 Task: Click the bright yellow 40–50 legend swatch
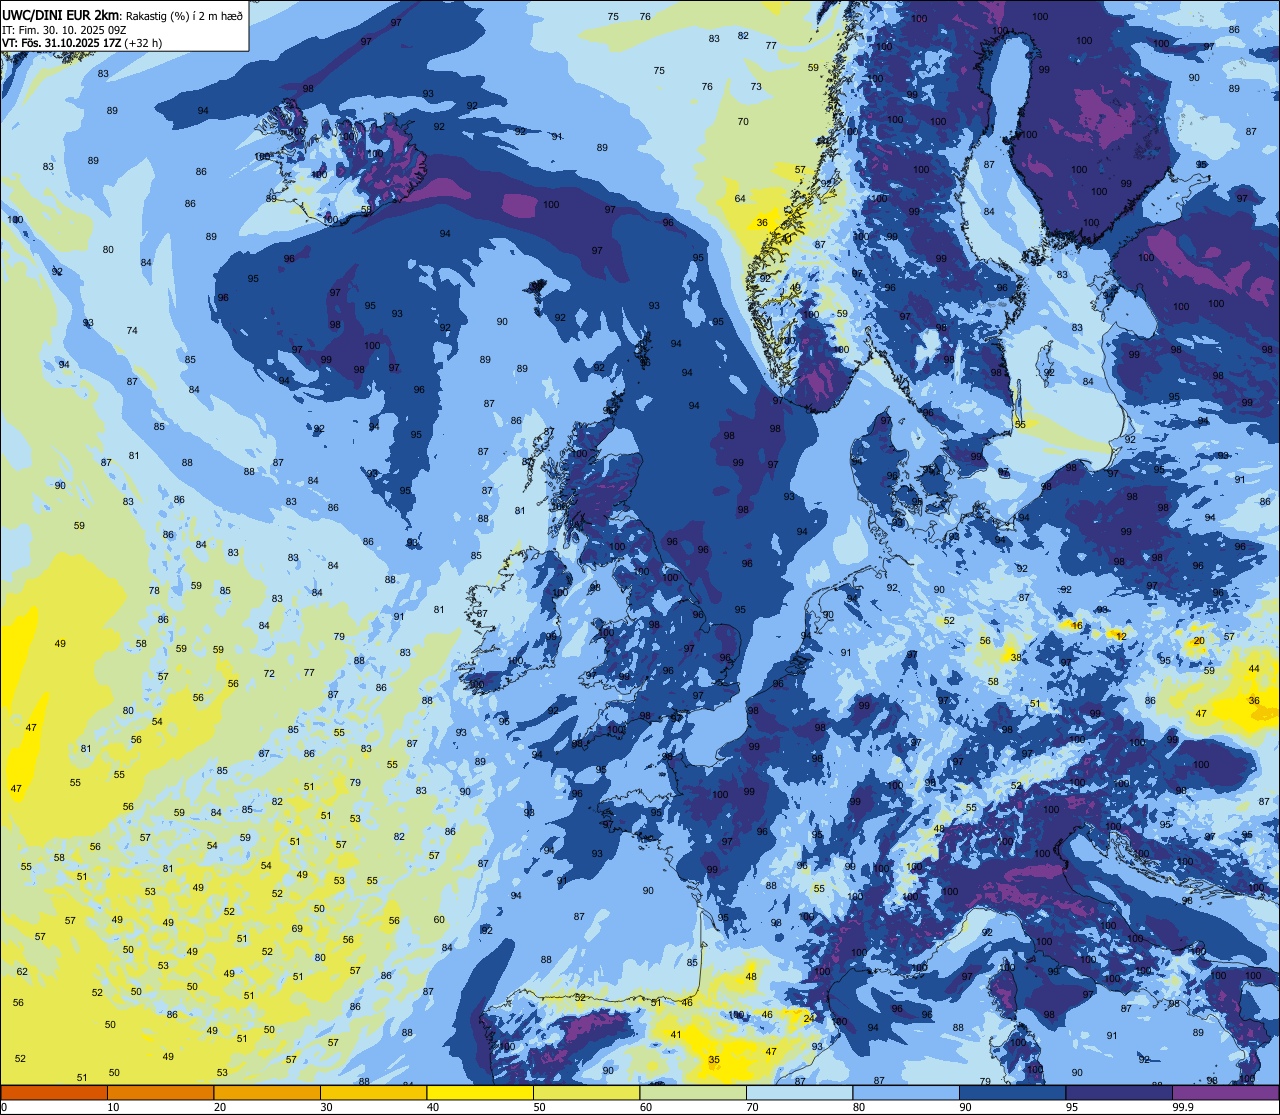[480, 1092]
